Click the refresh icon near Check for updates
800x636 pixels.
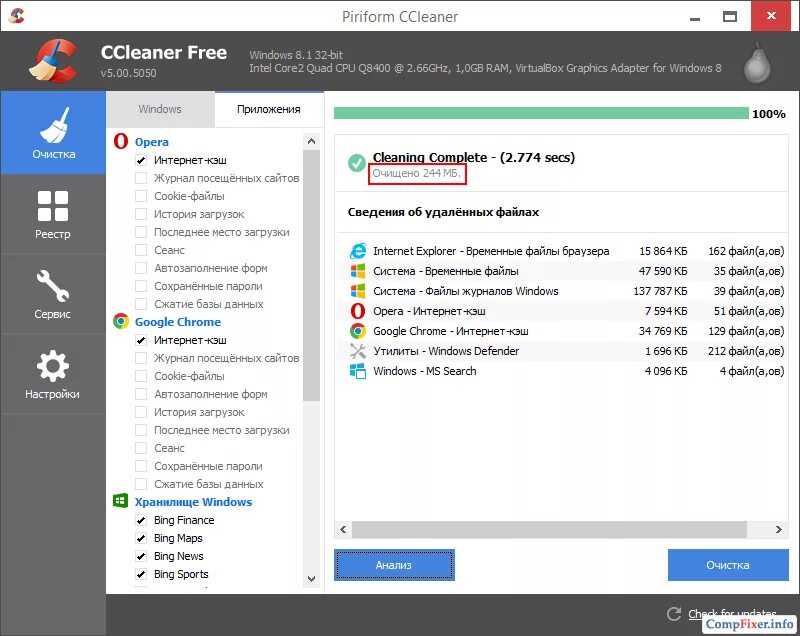click(x=674, y=614)
